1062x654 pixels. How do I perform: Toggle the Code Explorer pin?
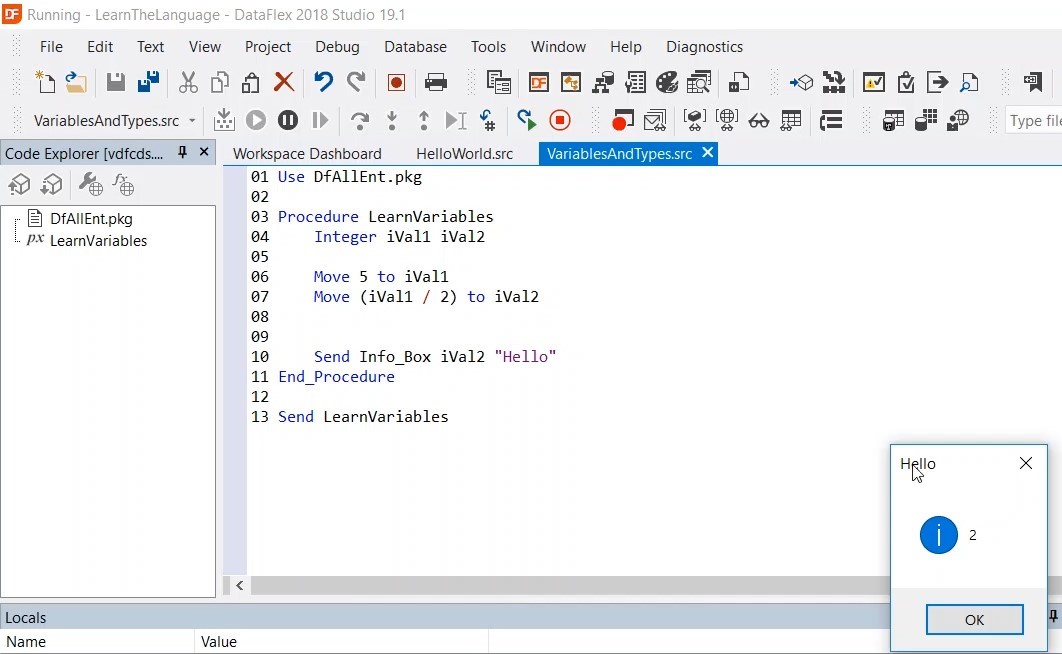click(182, 153)
